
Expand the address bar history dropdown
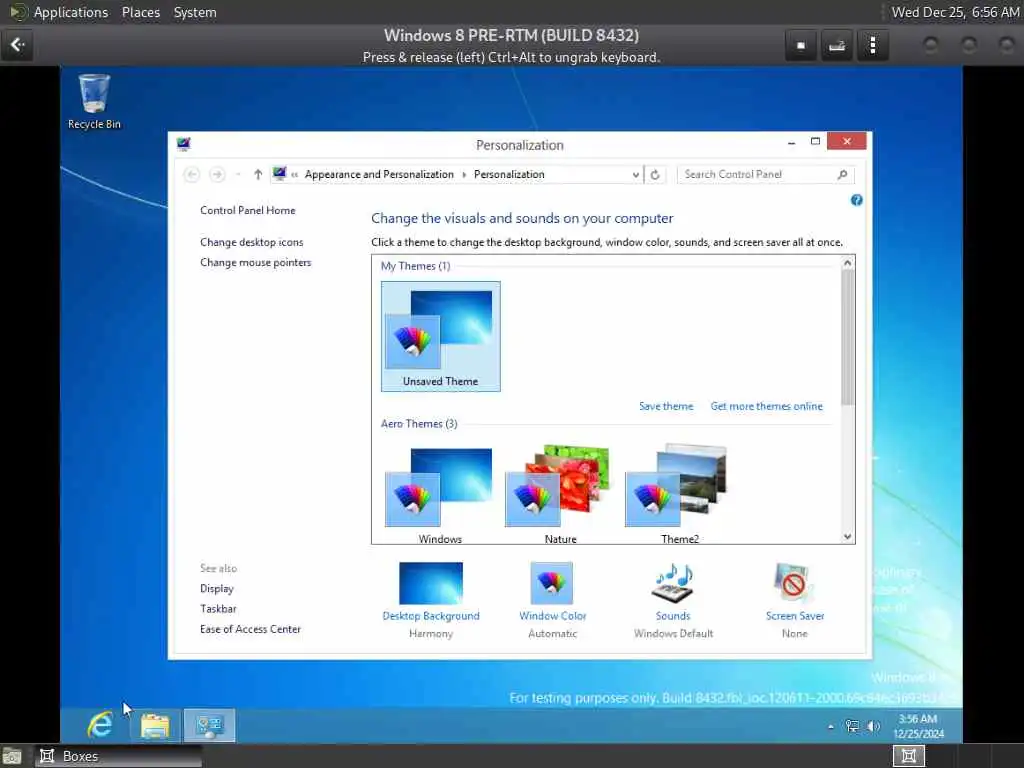[635, 174]
